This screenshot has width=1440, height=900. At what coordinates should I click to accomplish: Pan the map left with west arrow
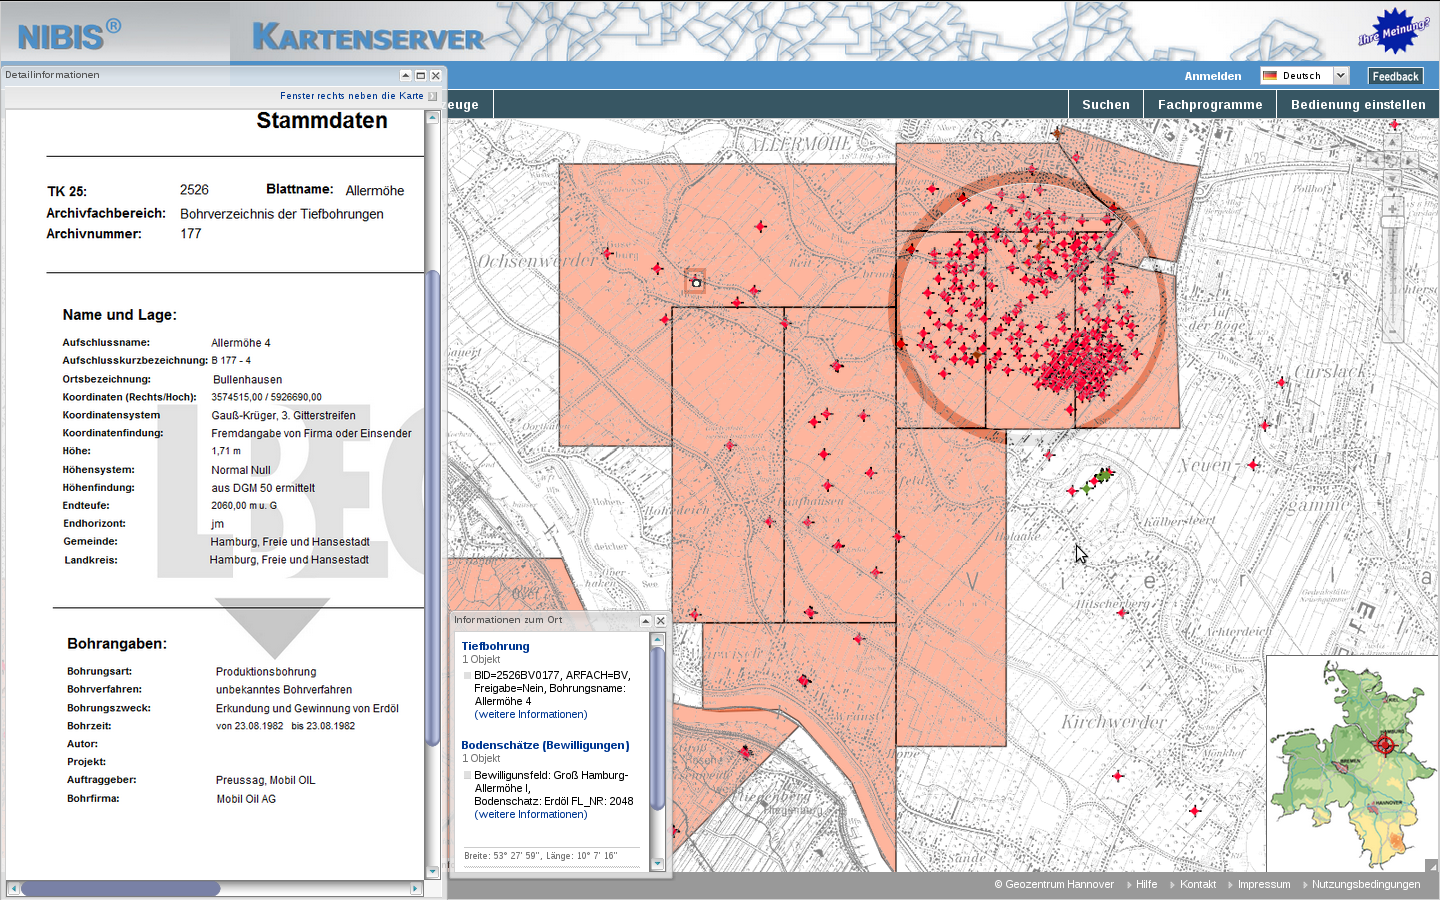coord(1374,160)
